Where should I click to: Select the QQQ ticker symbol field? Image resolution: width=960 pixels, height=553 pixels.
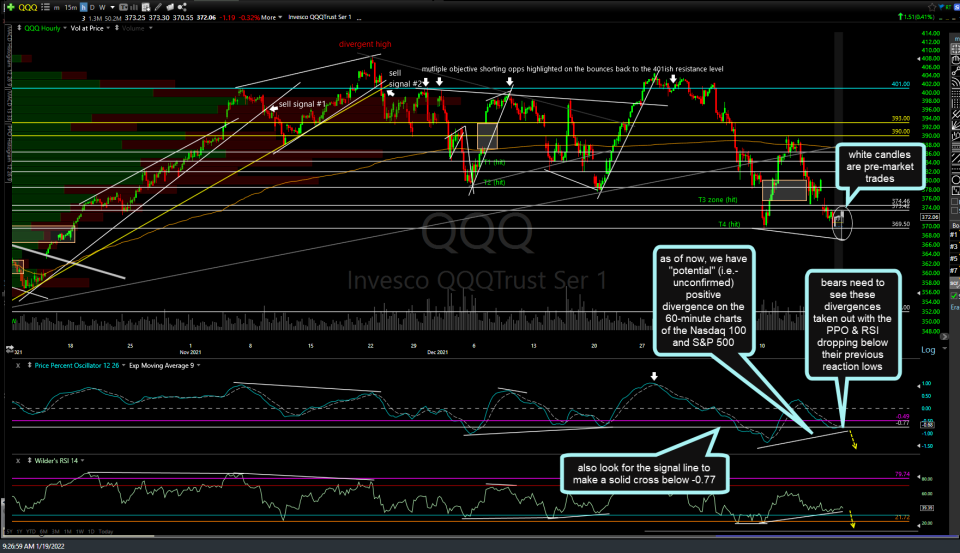[28, 7]
